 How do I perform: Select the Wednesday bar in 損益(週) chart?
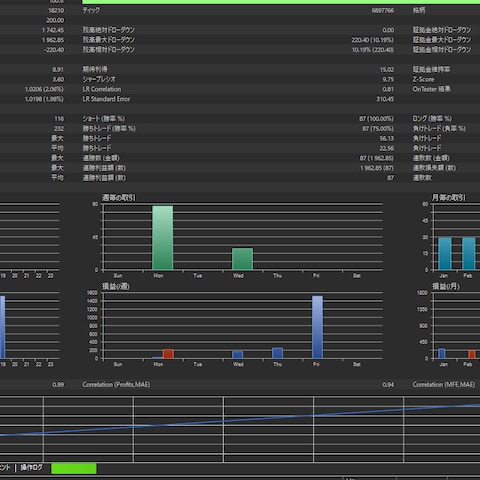[237, 355]
